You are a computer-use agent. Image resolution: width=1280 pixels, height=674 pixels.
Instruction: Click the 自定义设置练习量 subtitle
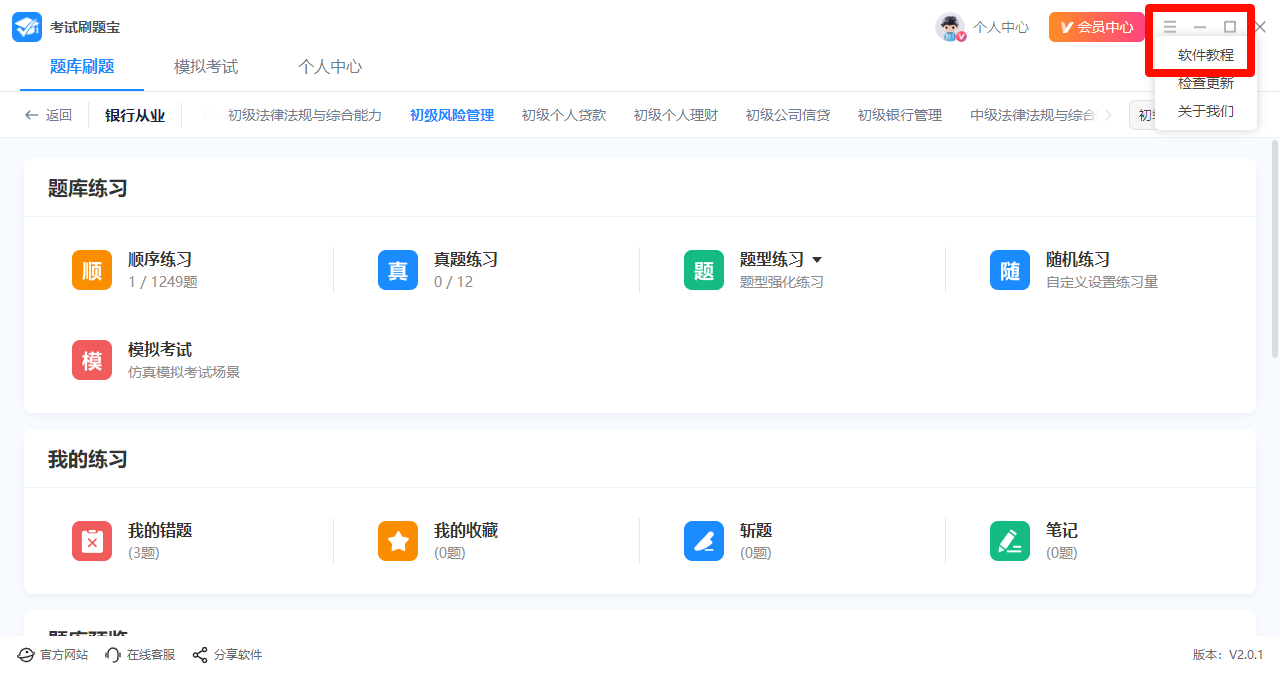point(1102,282)
